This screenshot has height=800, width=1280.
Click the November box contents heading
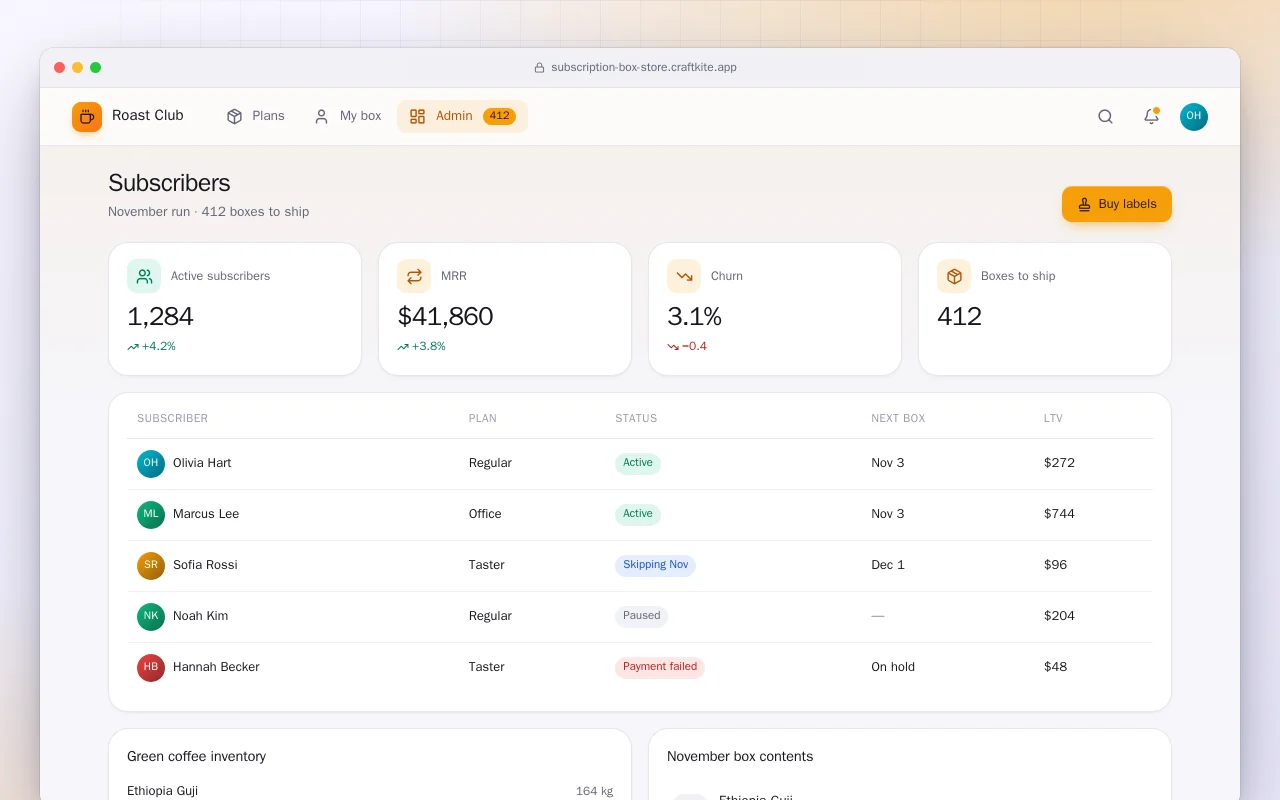tap(740, 757)
